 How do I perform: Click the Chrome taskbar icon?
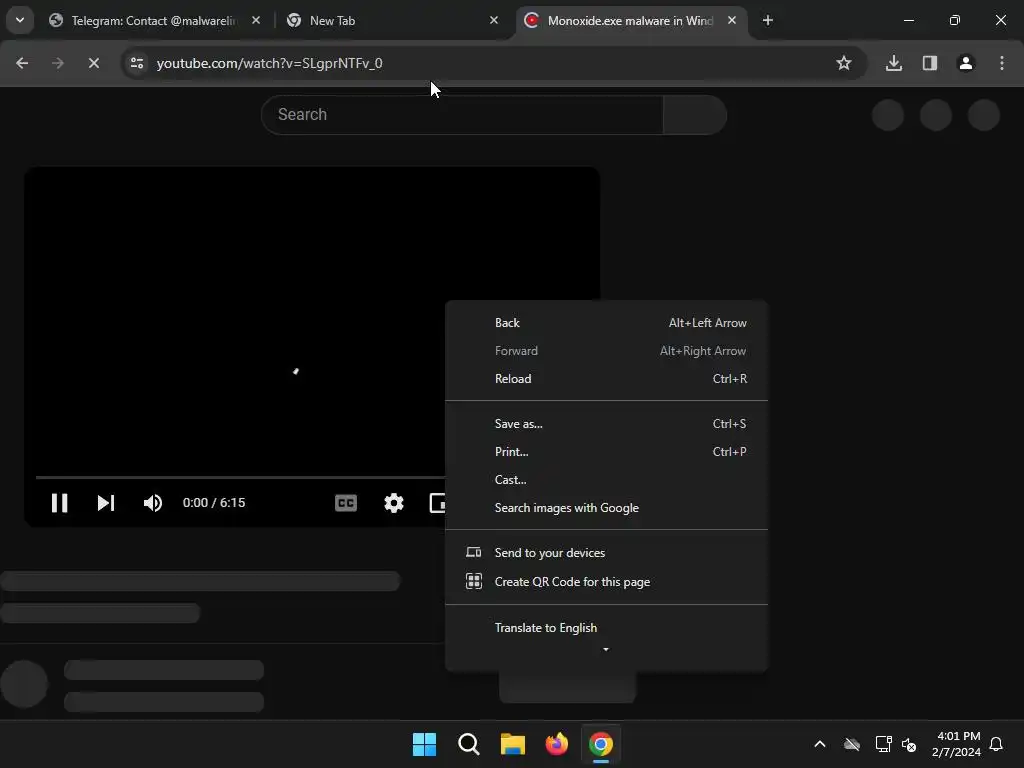coord(601,744)
